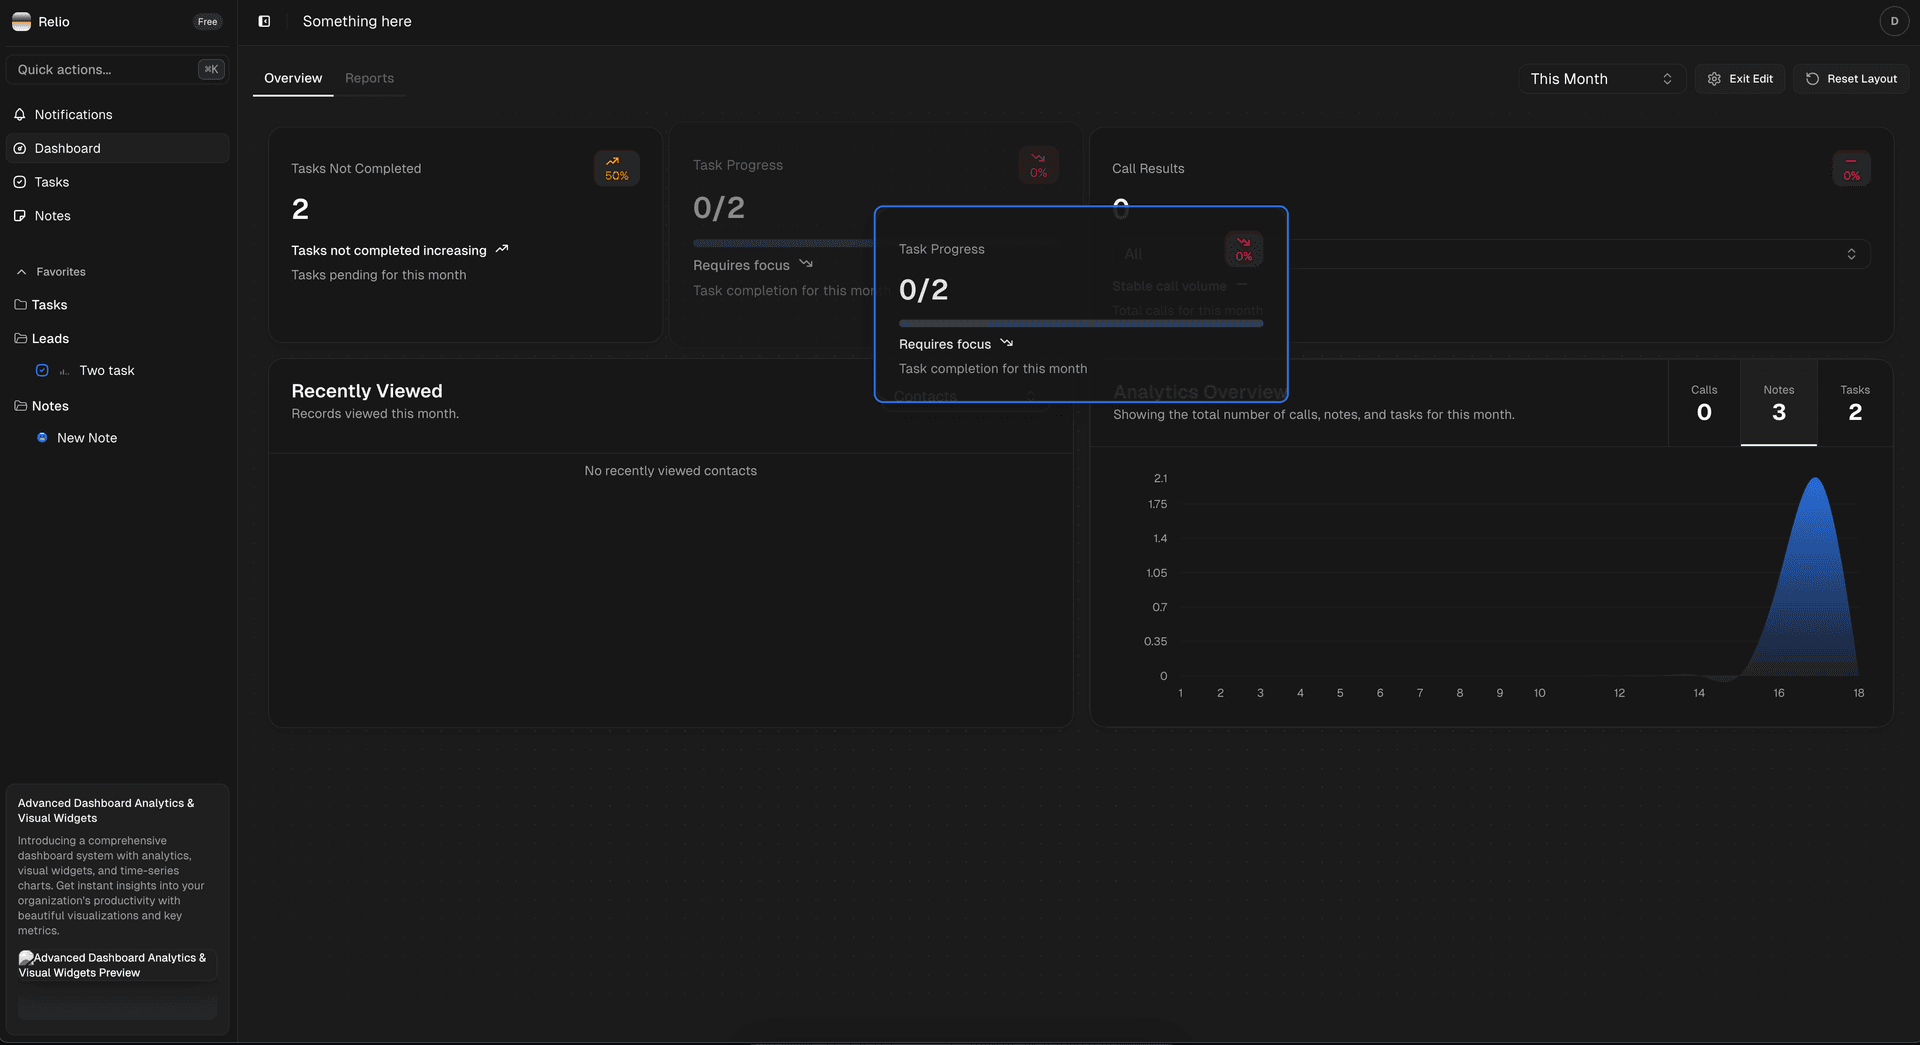Click the 50% trend badge on Tasks Not Completed
The height and width of the screenshot is (1045, 1920).
click(617, 168)
